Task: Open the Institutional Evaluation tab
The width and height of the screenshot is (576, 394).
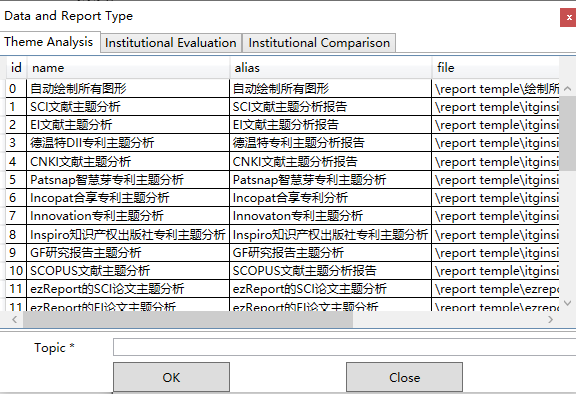Action: [x=170, y=43]
